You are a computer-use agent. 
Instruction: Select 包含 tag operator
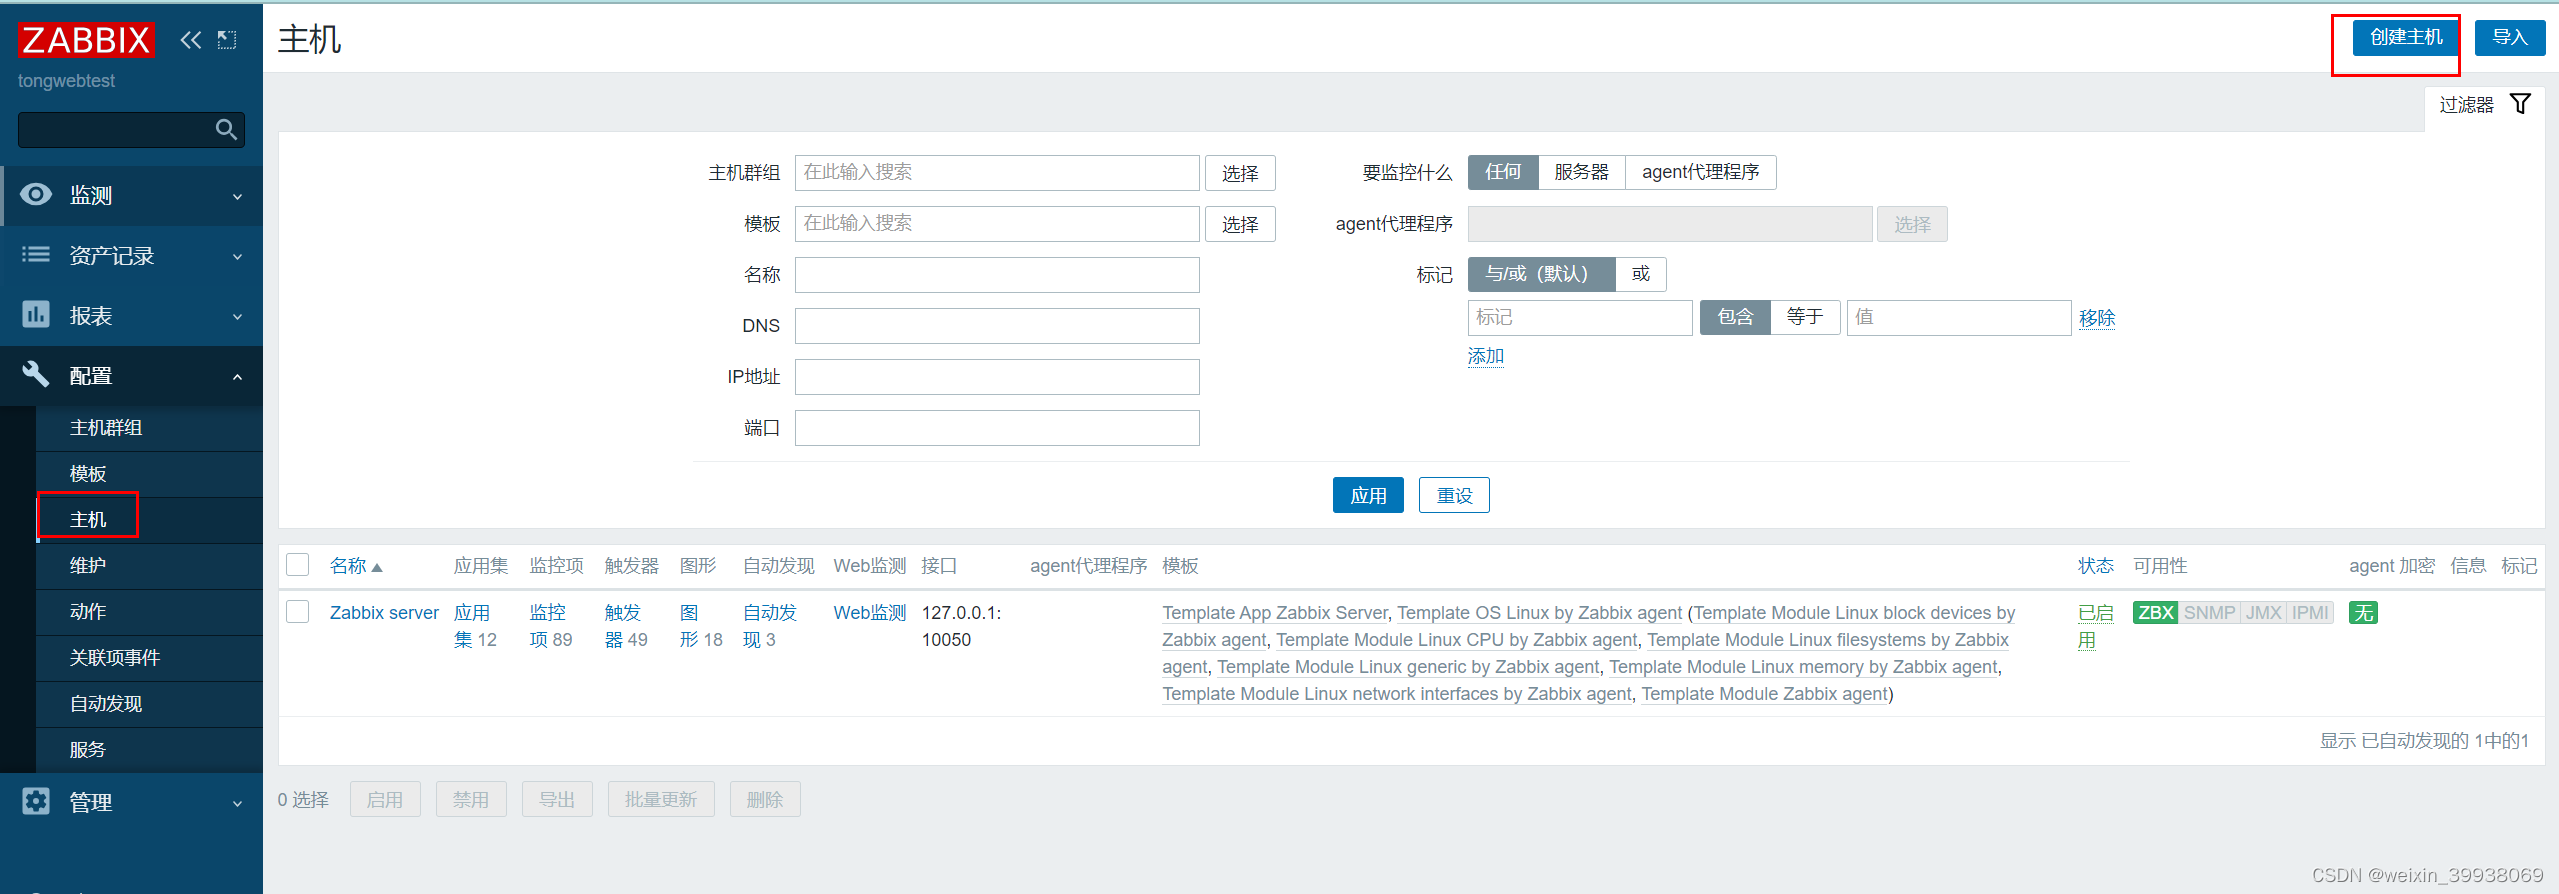click(1735, 317)
